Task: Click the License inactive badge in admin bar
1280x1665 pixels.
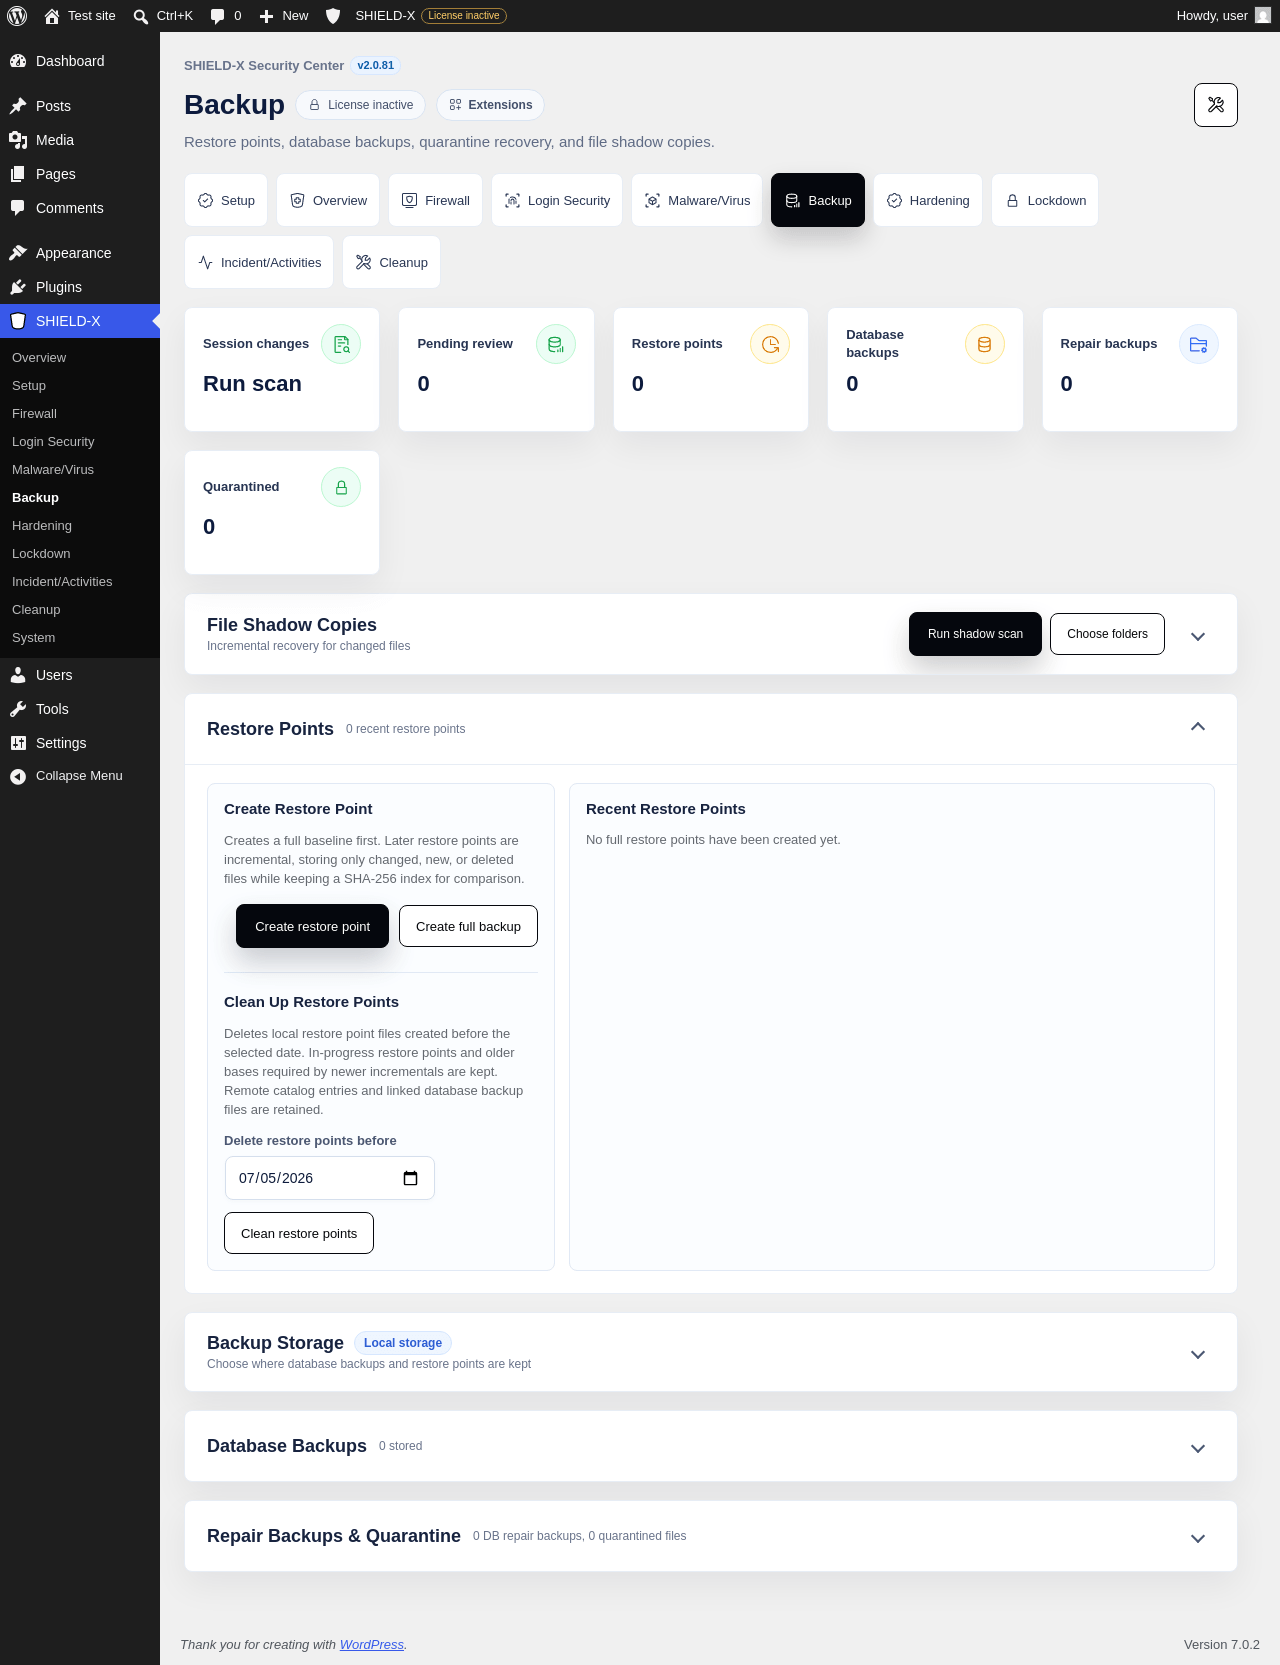Action: (x=464, y=16)
